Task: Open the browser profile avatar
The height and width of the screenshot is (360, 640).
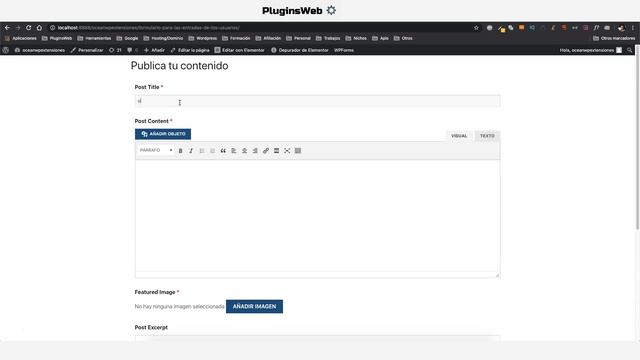Action: point(621,28)
